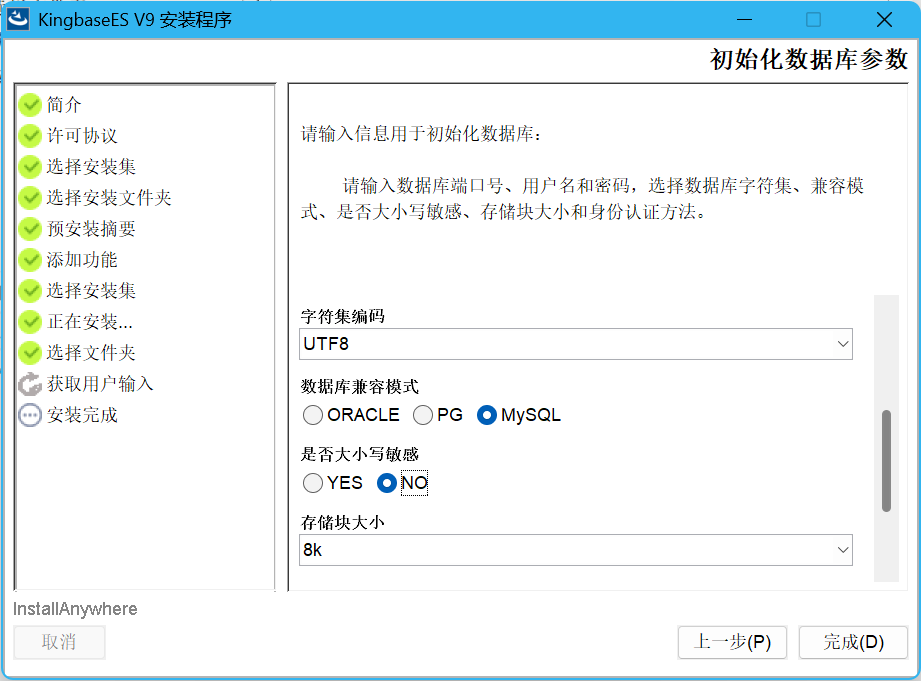921x681 pixels.
Task: Open the 存储块大小 8k dropdown
Action: coord(576,550)
